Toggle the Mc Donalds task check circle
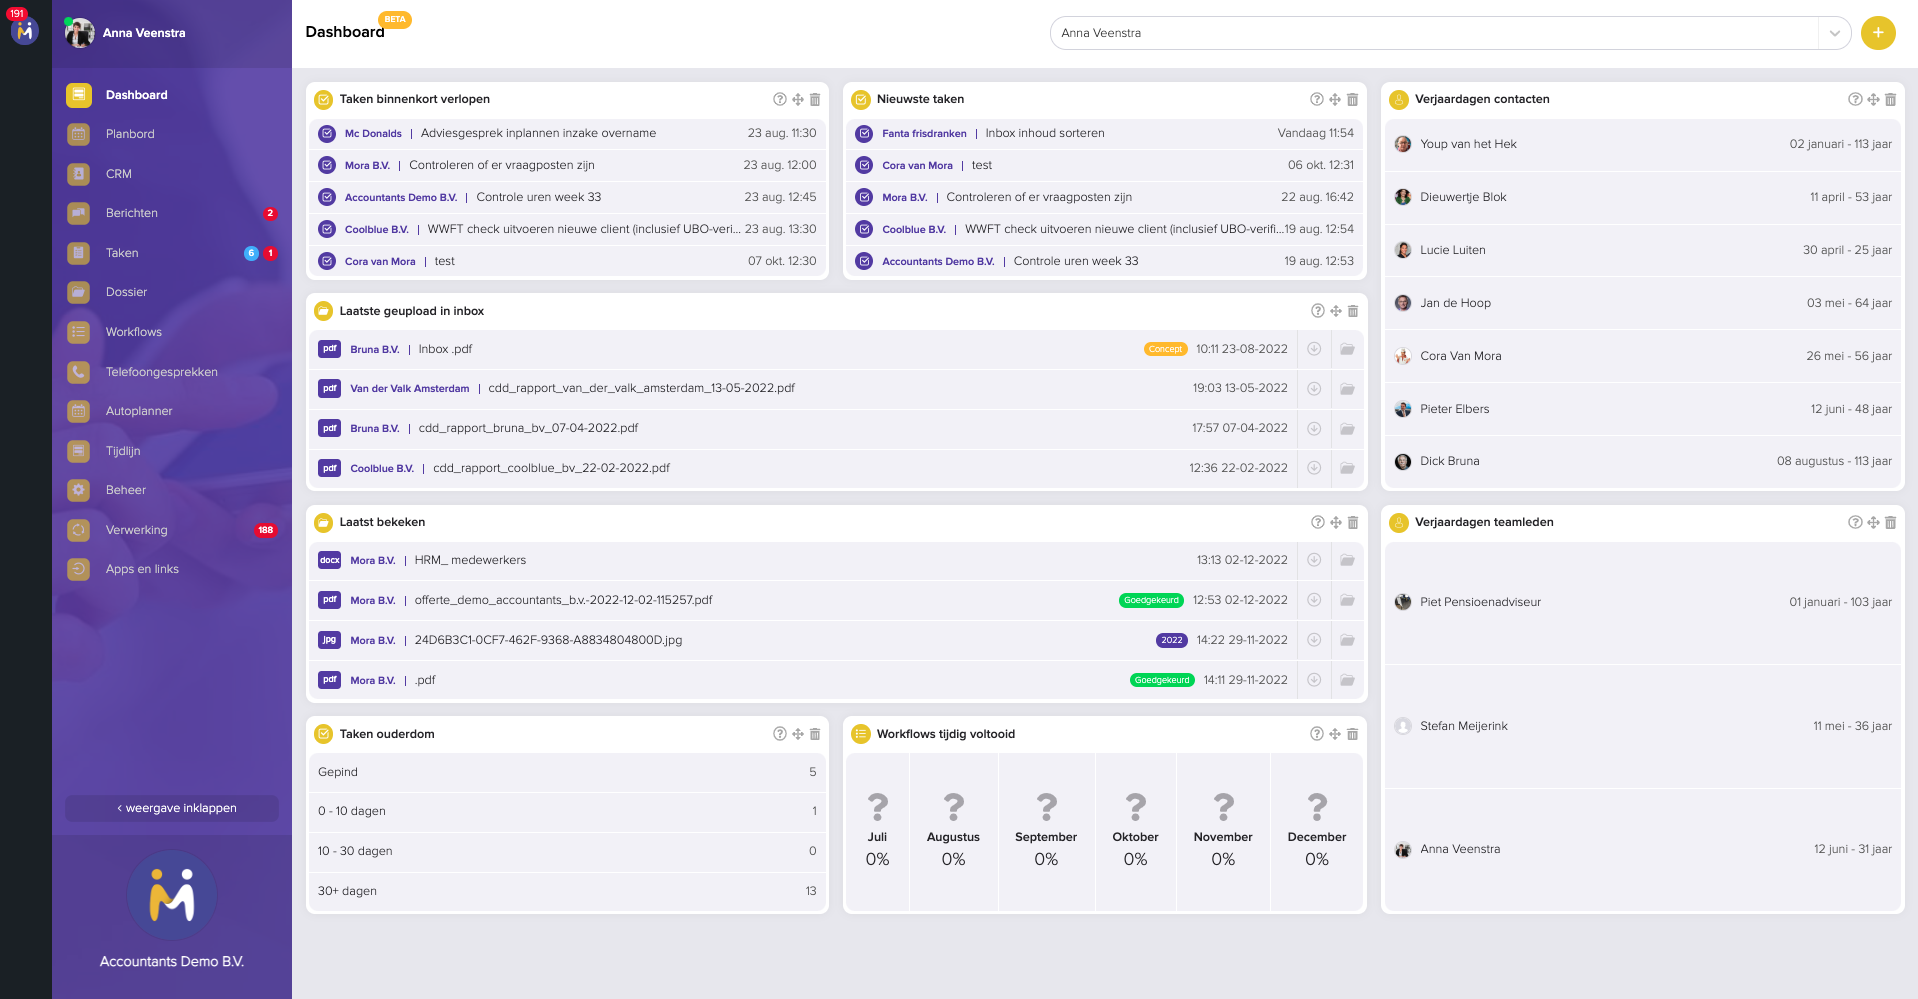This screenshot has height=999, width=1918. (327, 133)
